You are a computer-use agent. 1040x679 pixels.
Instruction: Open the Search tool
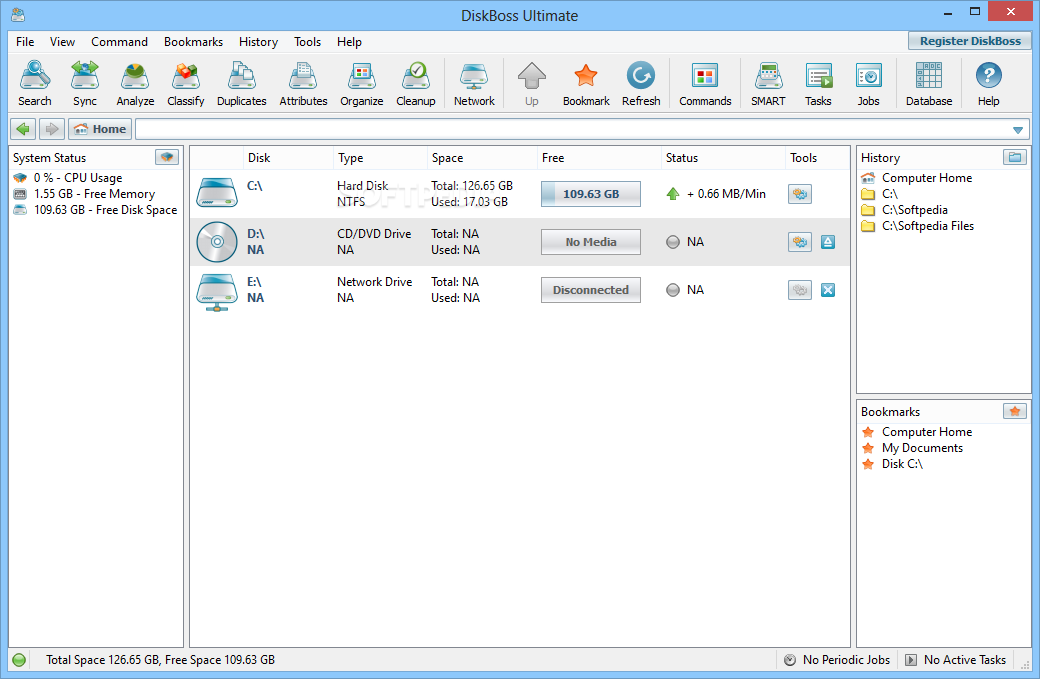35,84
